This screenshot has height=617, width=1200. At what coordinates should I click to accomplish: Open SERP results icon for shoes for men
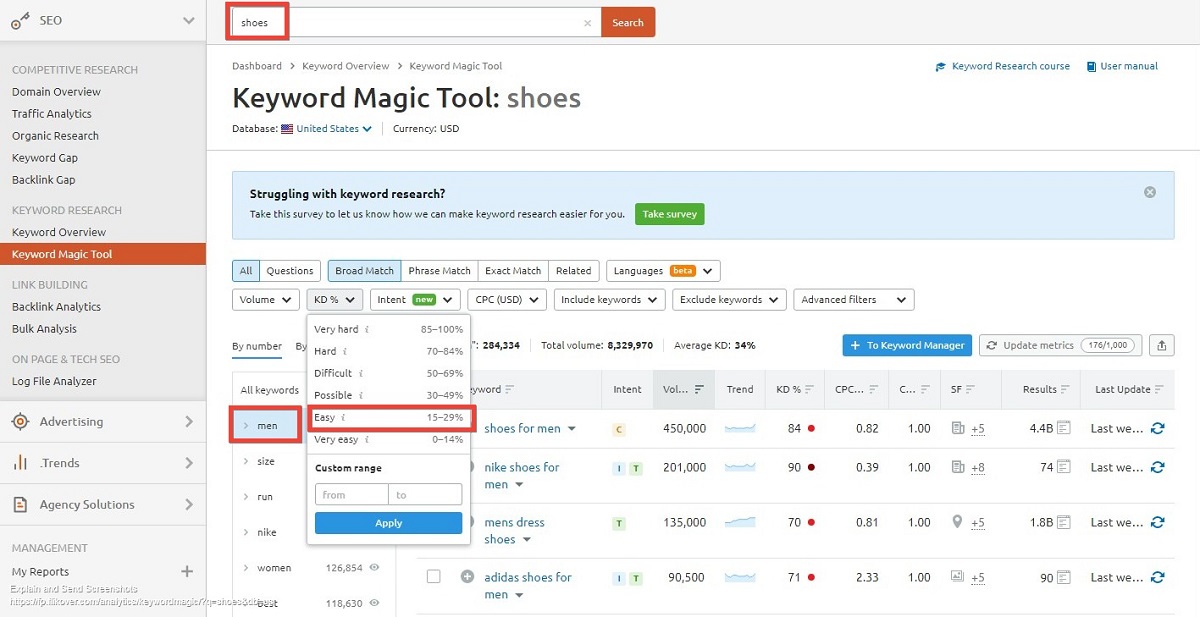pos(1064,428)
